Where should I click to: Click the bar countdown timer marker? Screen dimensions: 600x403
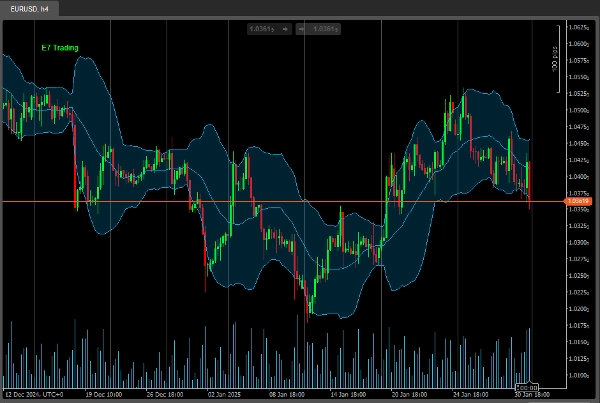pyautogui.click(x=527, y=387)
